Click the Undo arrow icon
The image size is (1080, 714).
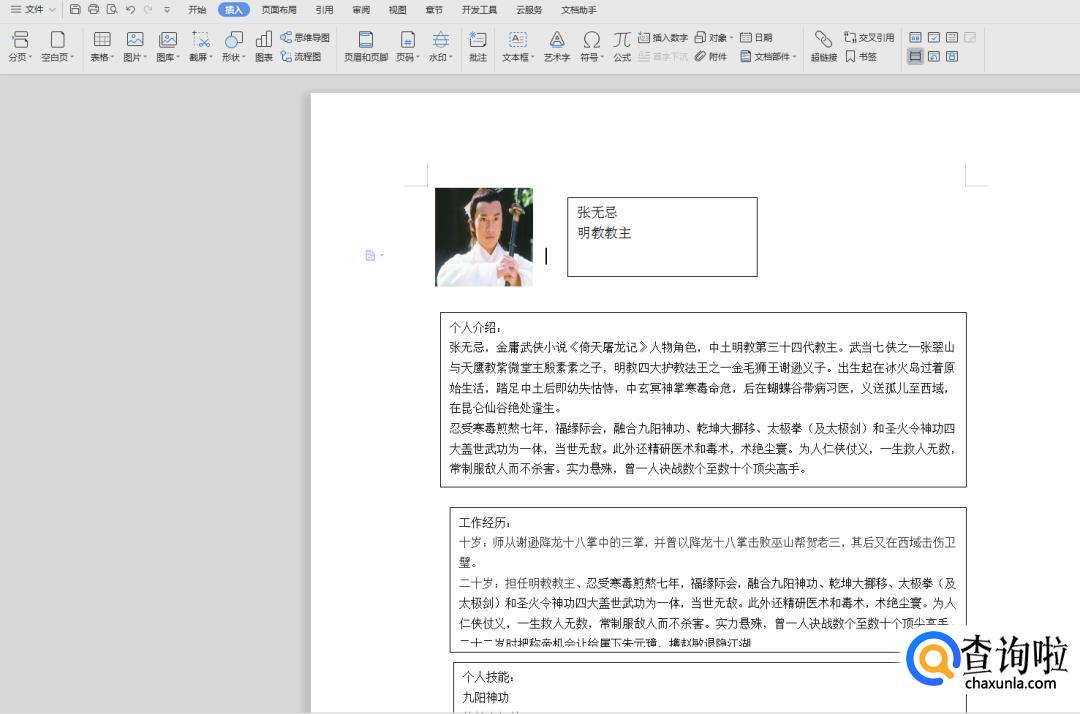(x=130, y=9)
